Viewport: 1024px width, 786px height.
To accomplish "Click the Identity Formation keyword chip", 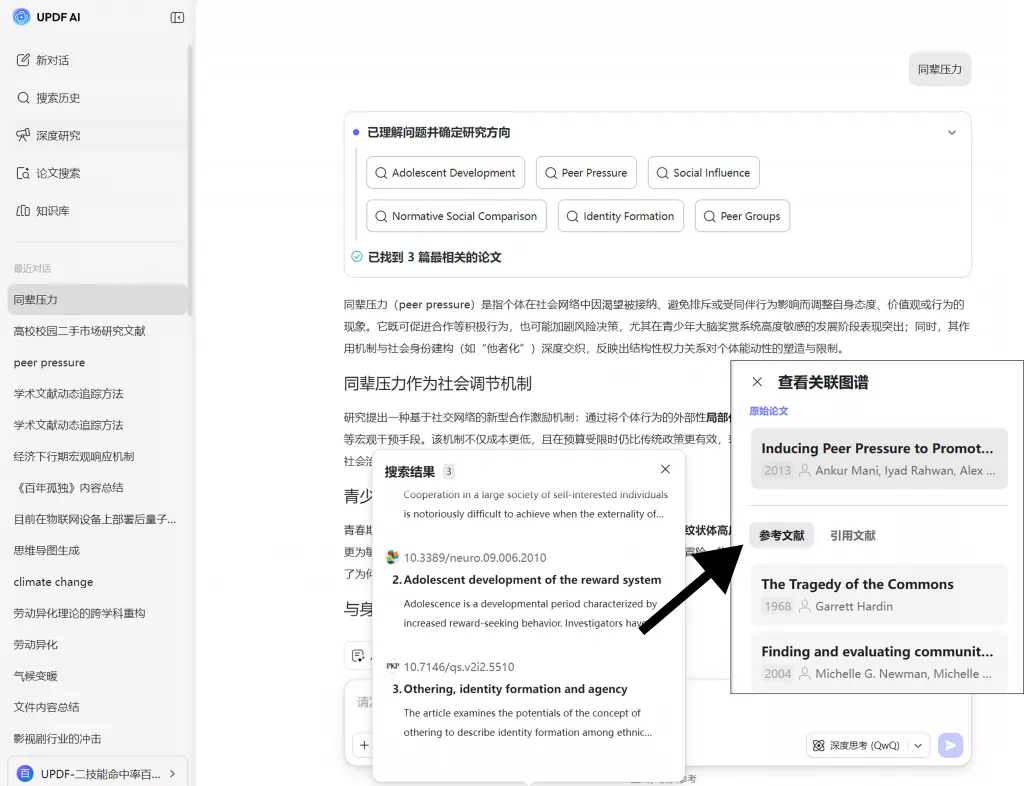I will (620, 216).
